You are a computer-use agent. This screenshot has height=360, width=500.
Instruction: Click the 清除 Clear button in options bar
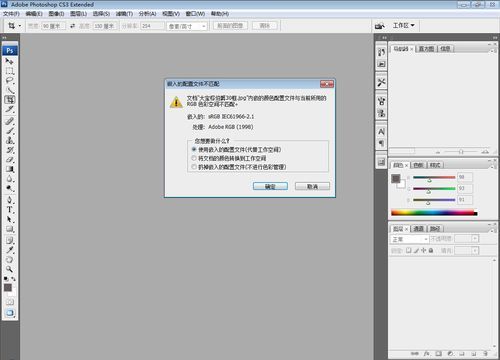point(265,26)
